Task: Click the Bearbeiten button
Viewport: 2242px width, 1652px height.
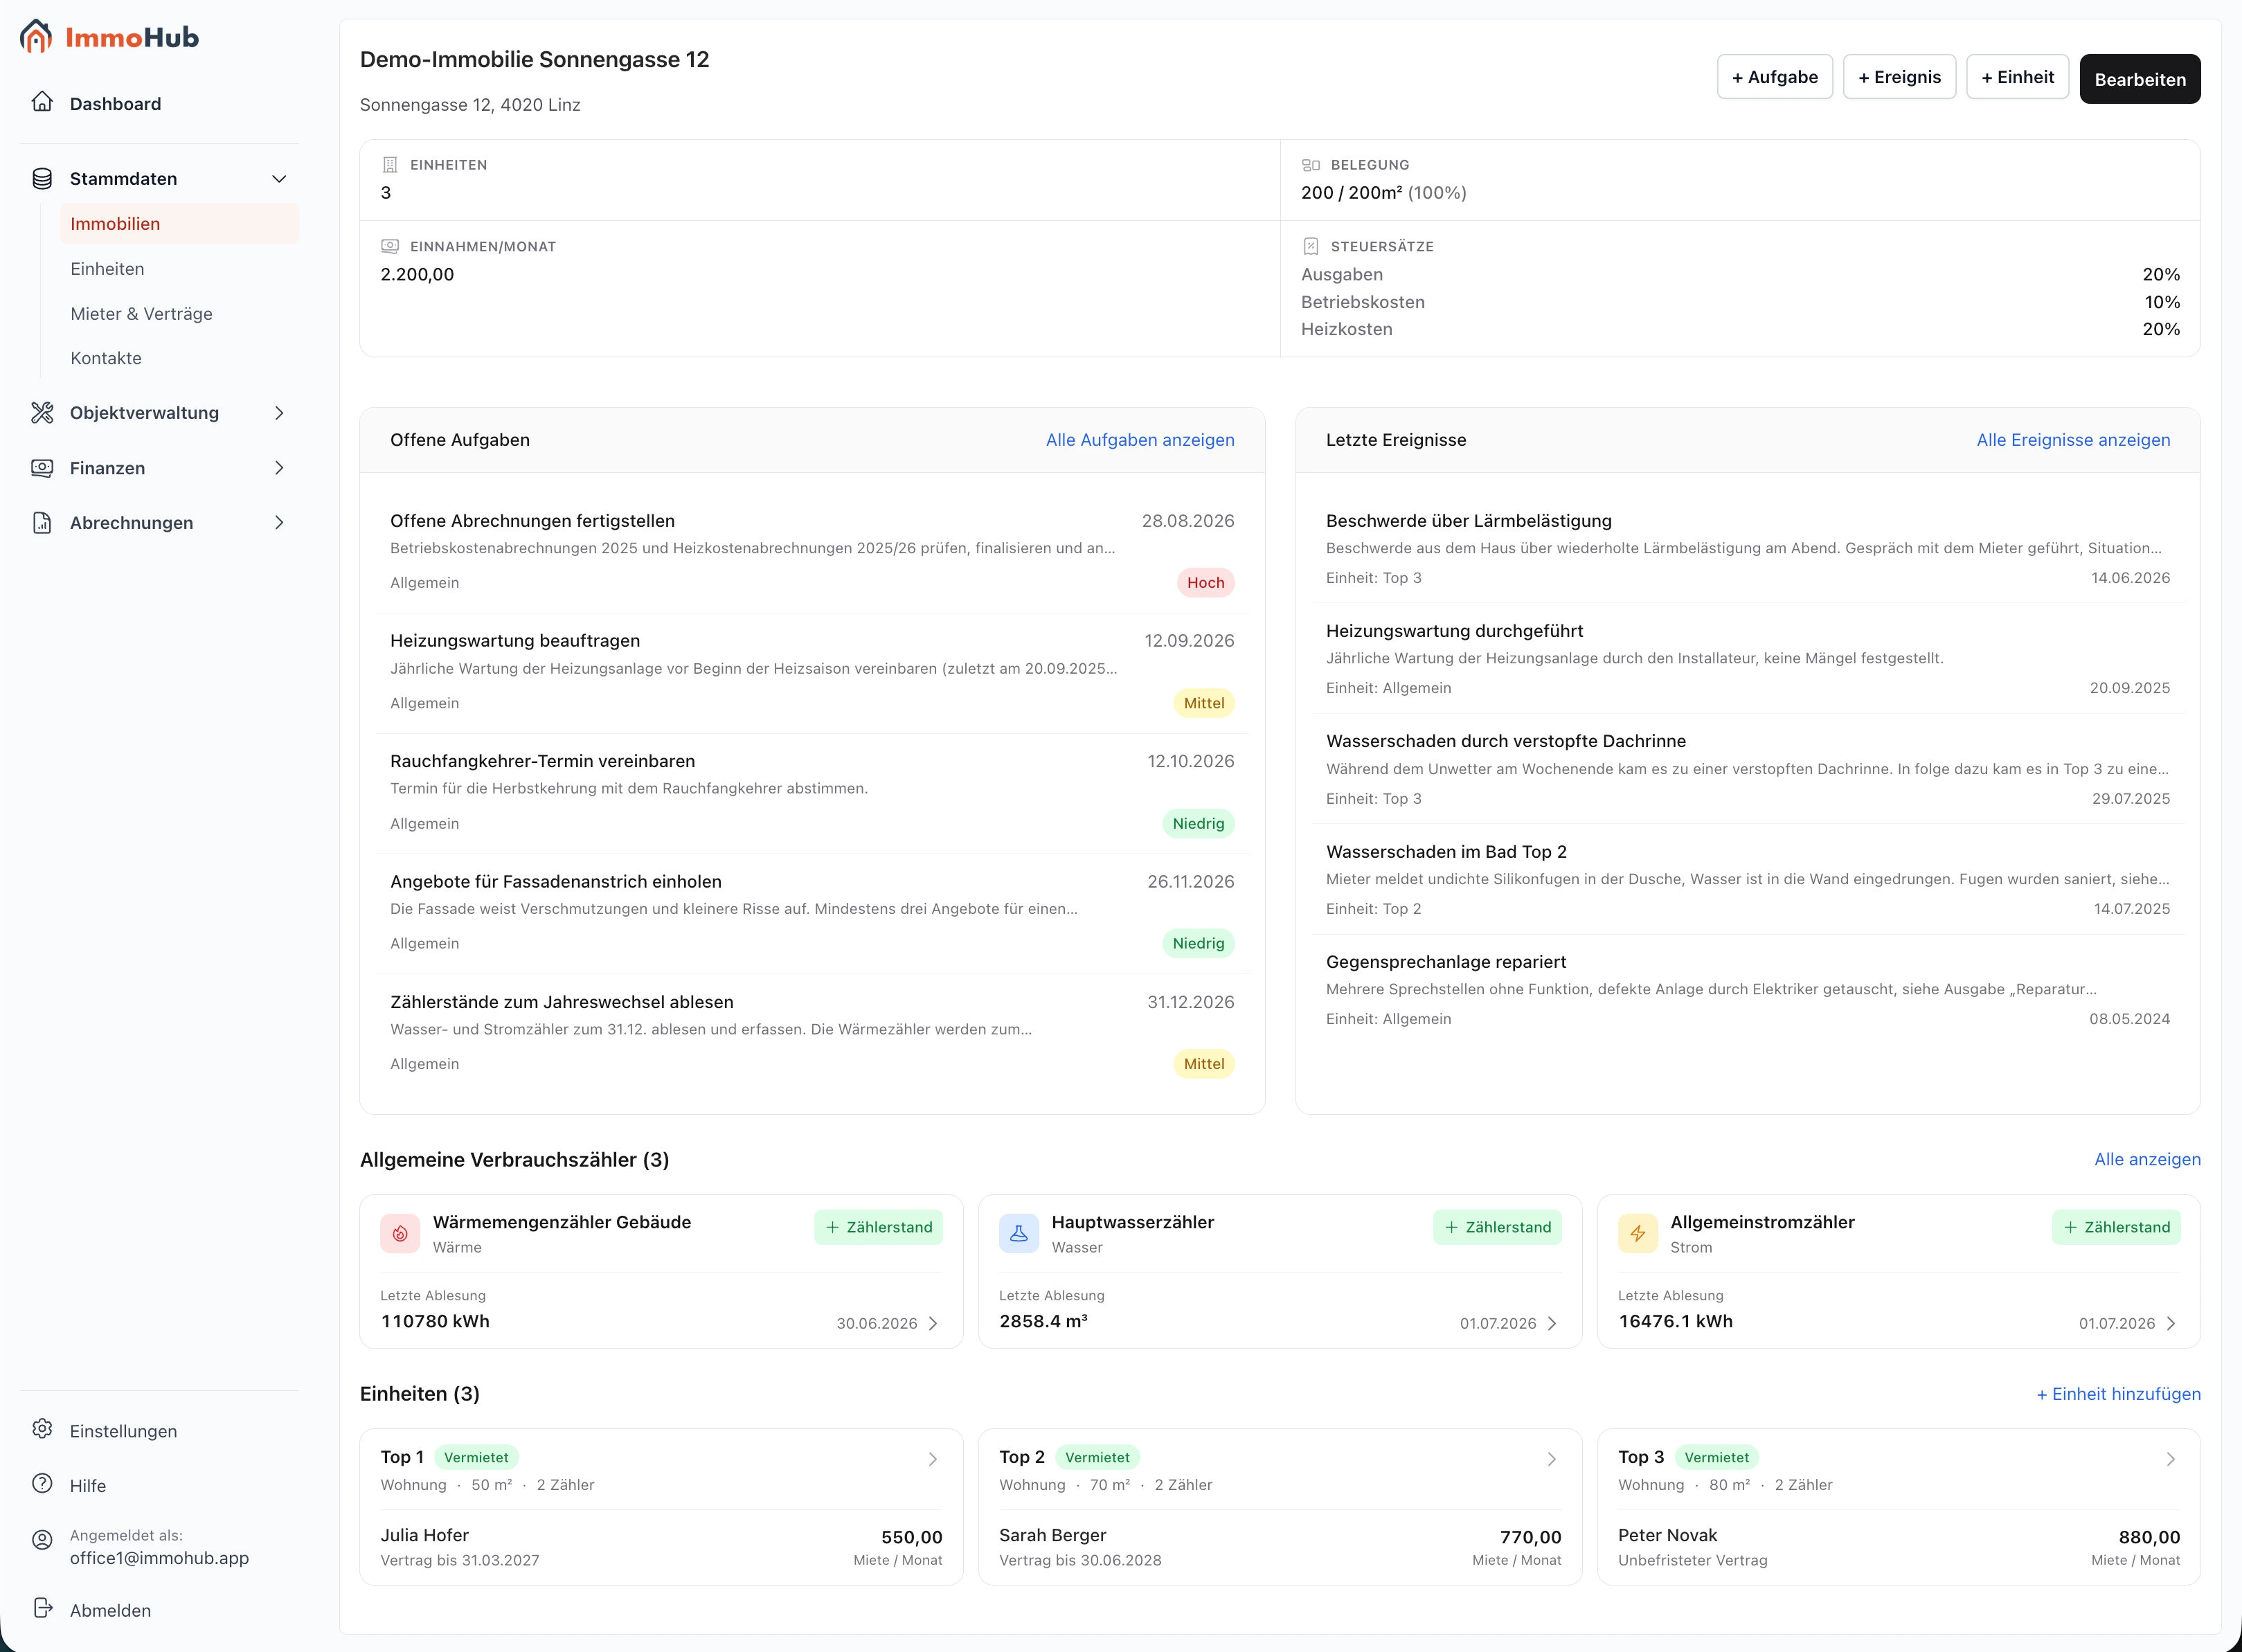Action: 2140,79
